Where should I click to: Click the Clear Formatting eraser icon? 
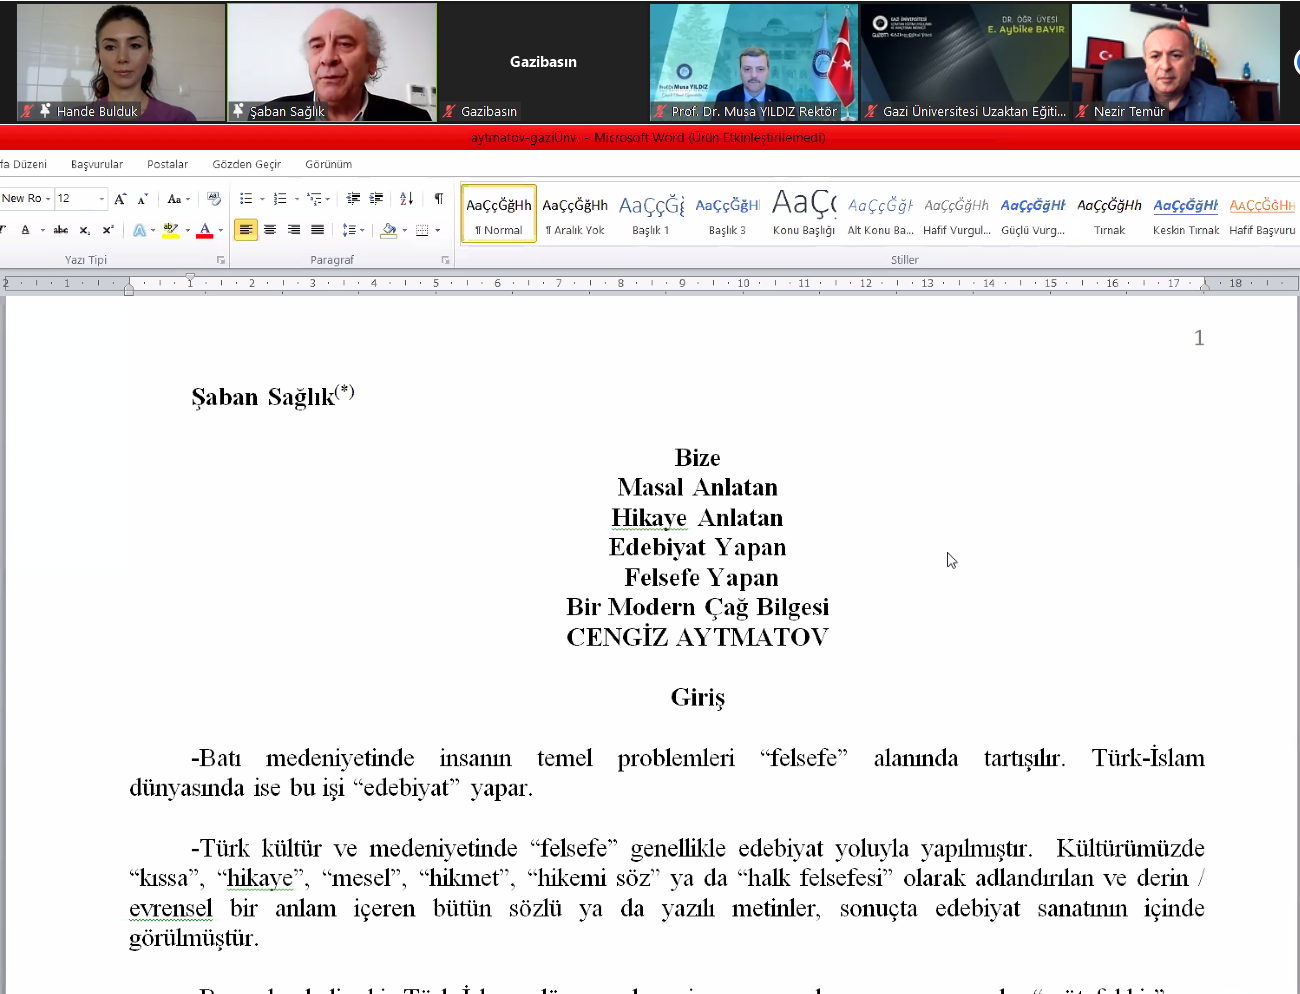pos(213,199)
